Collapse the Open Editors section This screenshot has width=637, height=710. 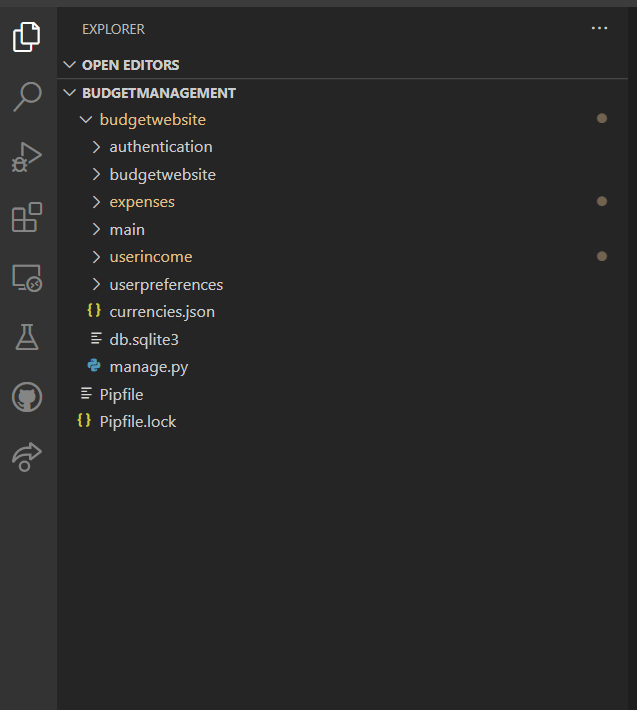[69, 65]
